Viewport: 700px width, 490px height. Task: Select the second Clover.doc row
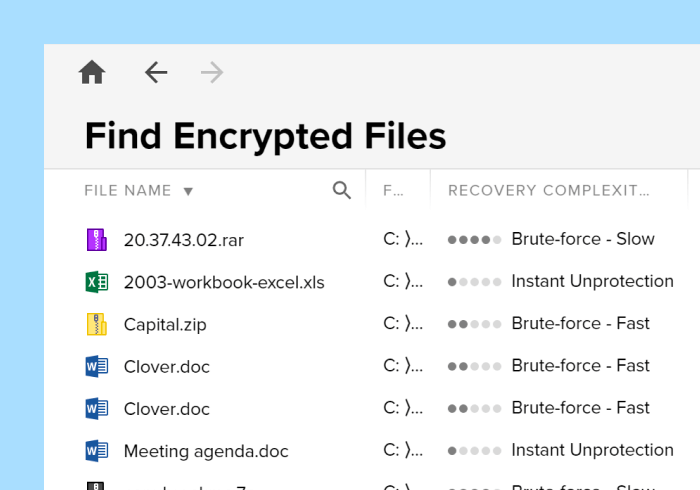tap(365, 408)
